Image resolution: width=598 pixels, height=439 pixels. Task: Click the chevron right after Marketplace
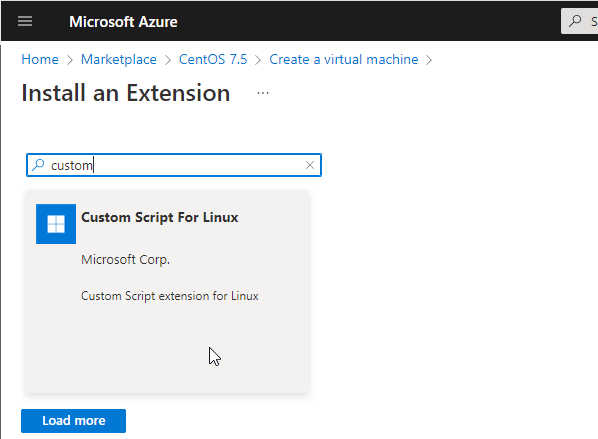pos(168,60)
